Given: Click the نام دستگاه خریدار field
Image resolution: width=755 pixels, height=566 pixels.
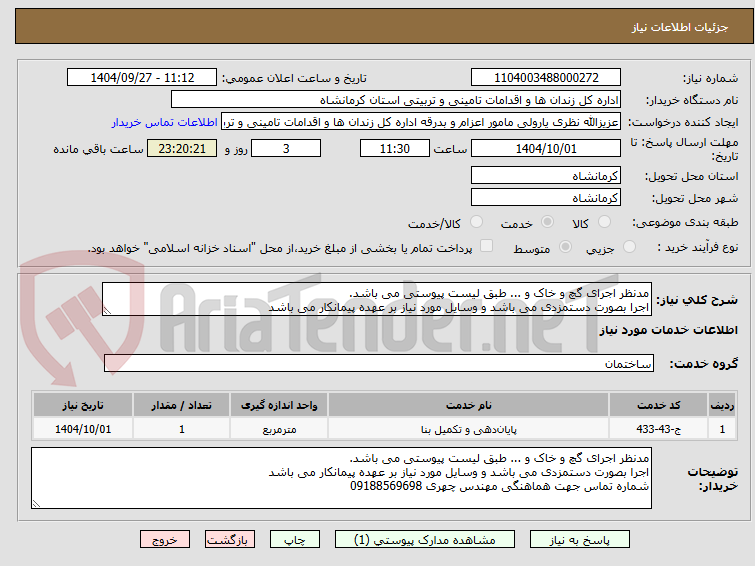Looking at the screenshot, I should tap(396, 100).
